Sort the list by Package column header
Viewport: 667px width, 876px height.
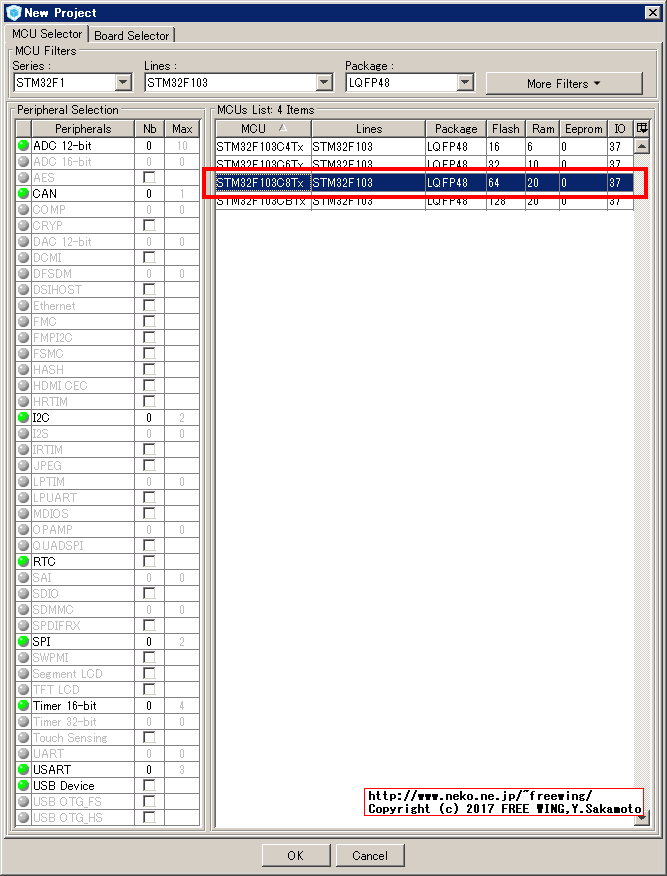(456, 128)
